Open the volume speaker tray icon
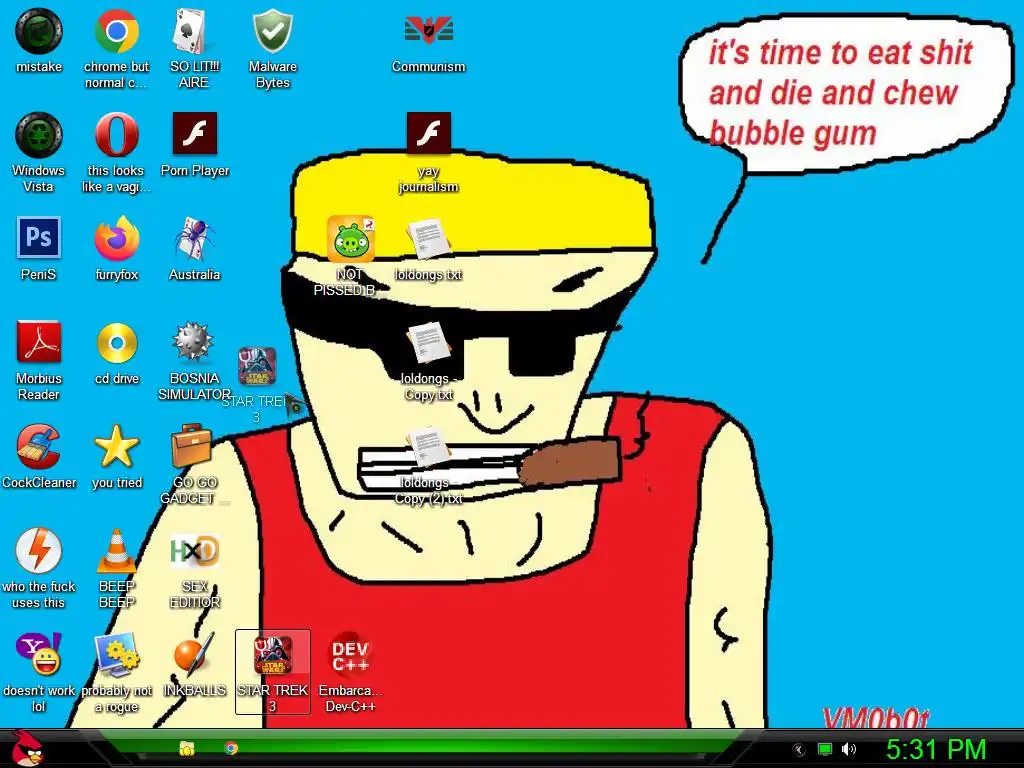This screenshot has height=768, width=1024. point(848,749)
